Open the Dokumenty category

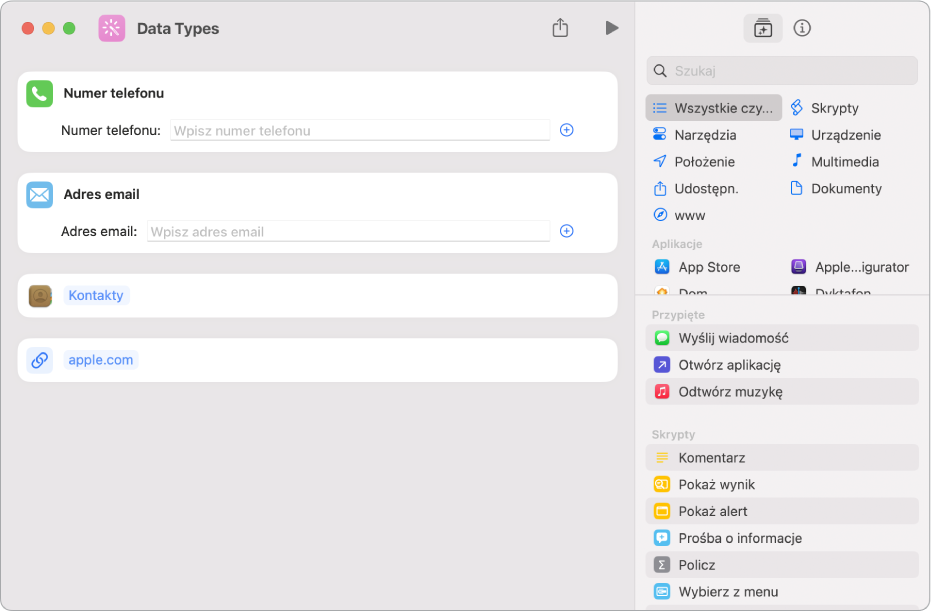click(x=846, y=188)
